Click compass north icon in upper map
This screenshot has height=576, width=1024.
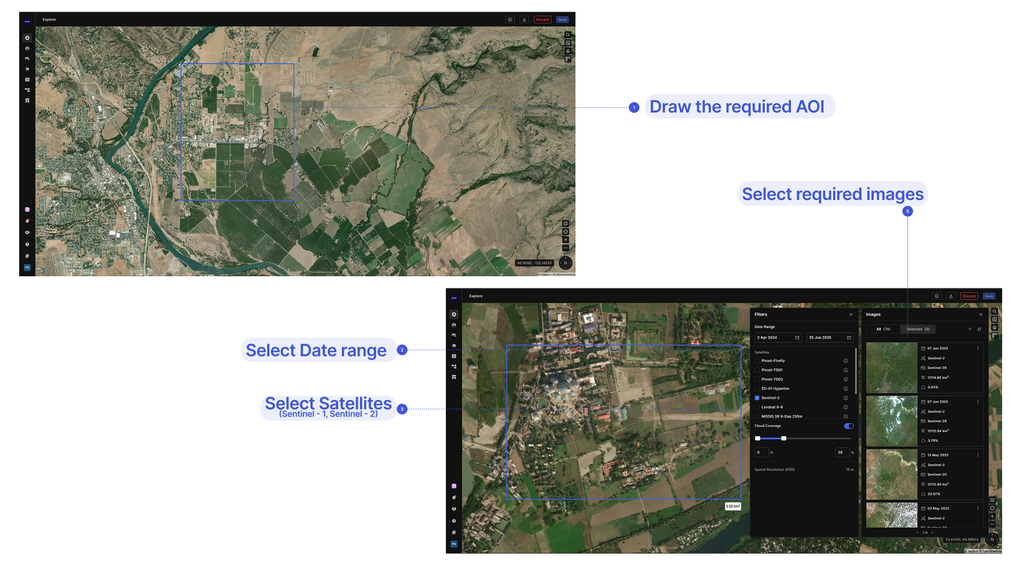566,263
